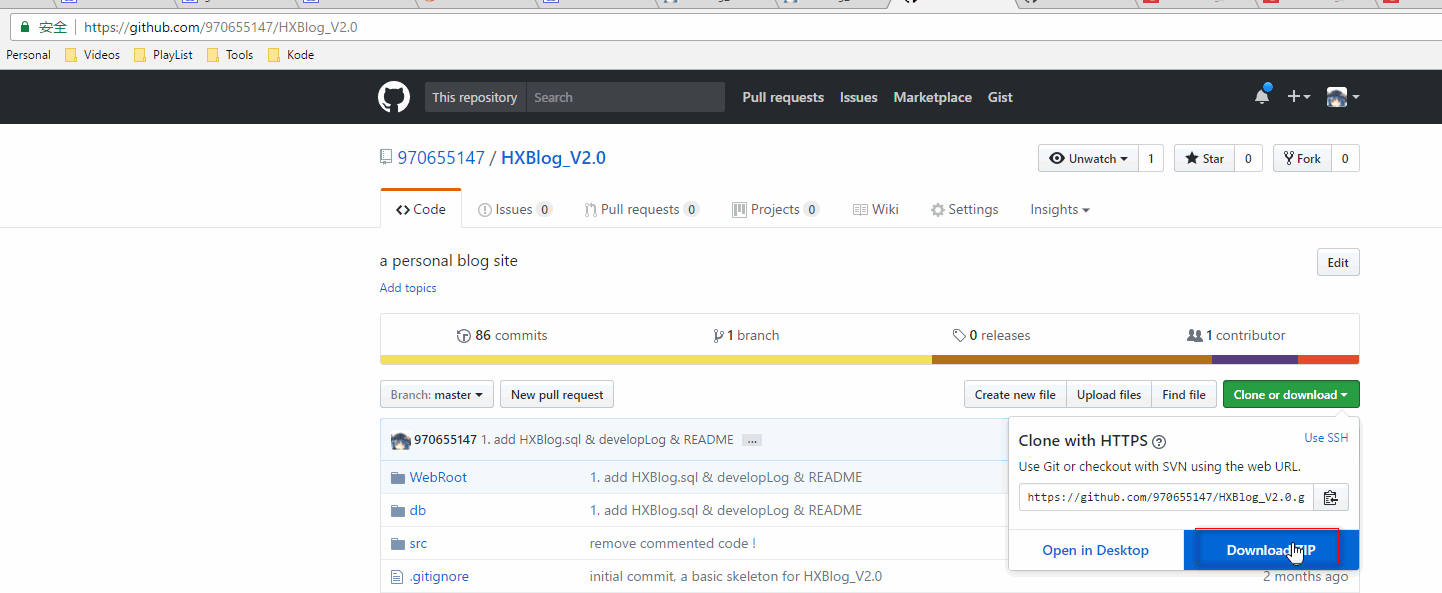Open the Personal bookmark
The image size is (1442, 593).
(28, 55)
